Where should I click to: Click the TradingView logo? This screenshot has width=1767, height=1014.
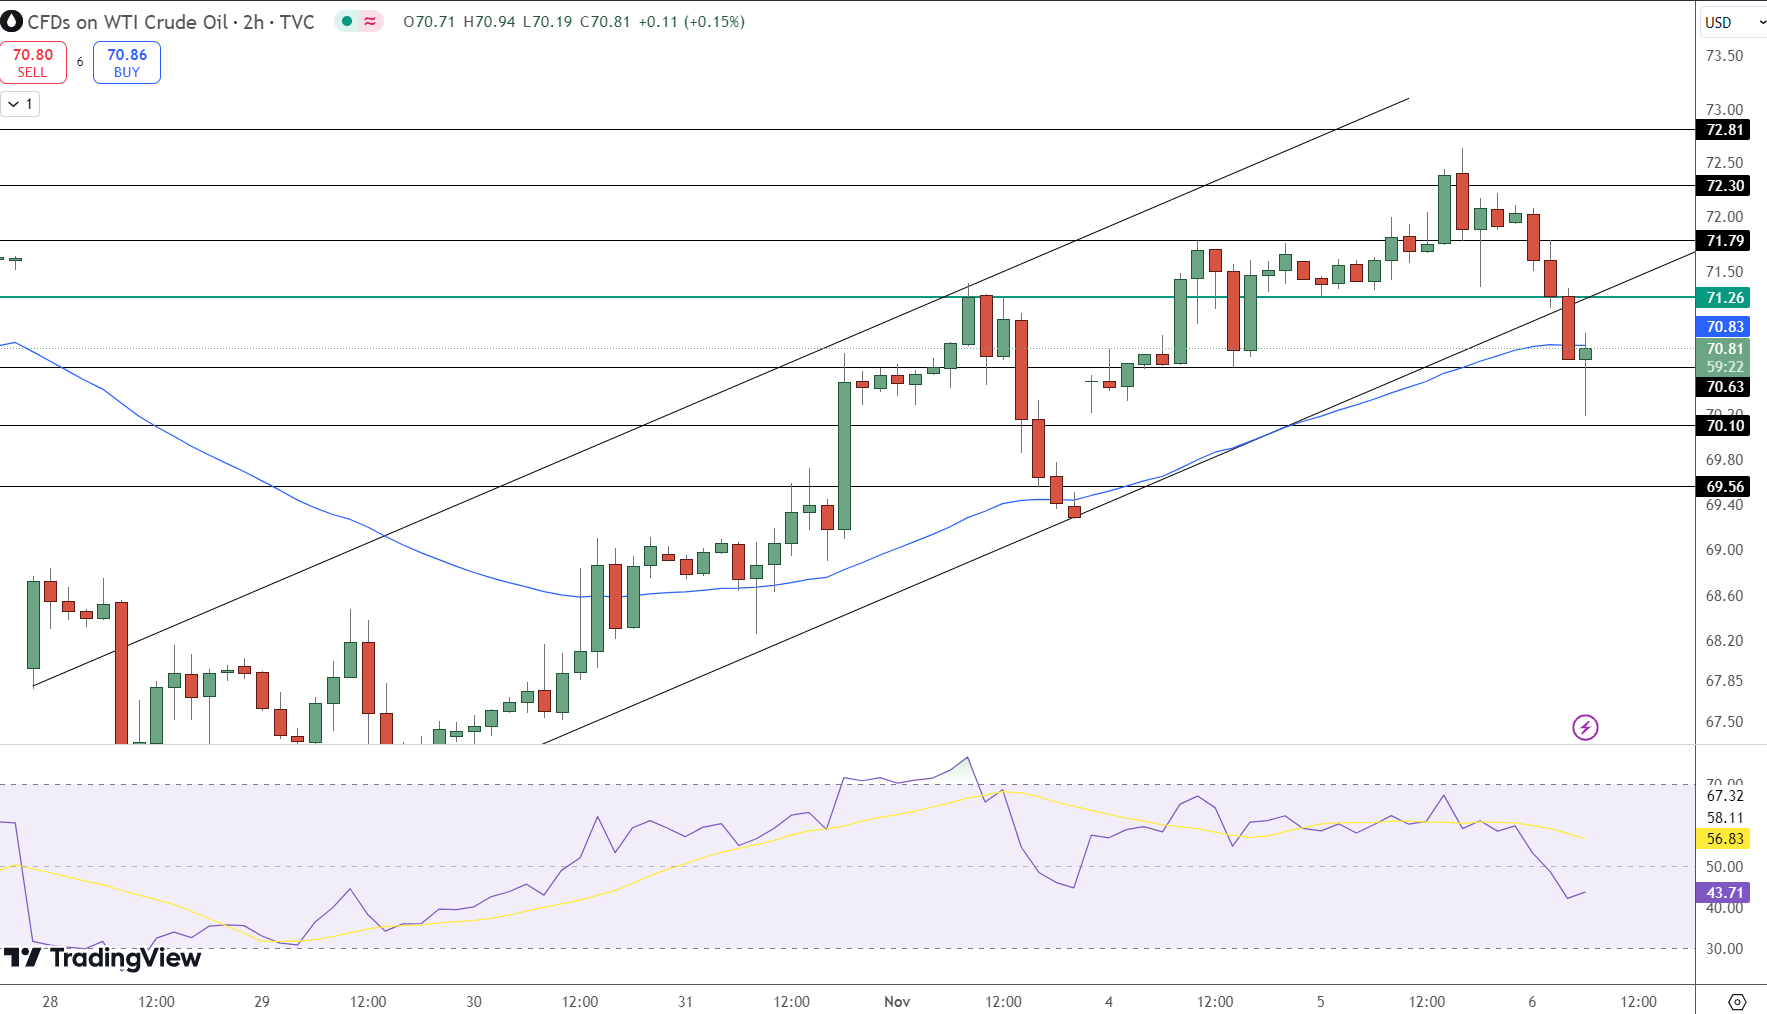102,958
